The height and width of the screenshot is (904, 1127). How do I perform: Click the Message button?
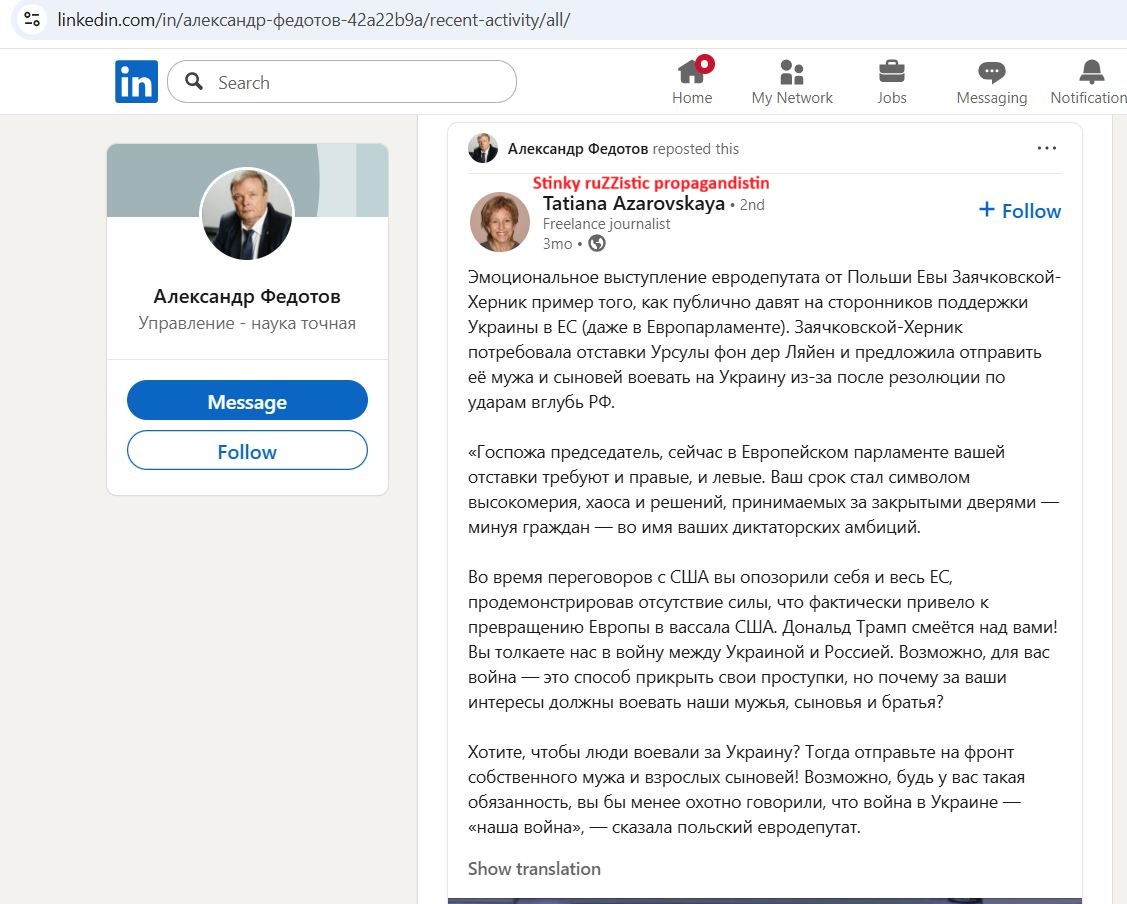[x=247, y=400]
